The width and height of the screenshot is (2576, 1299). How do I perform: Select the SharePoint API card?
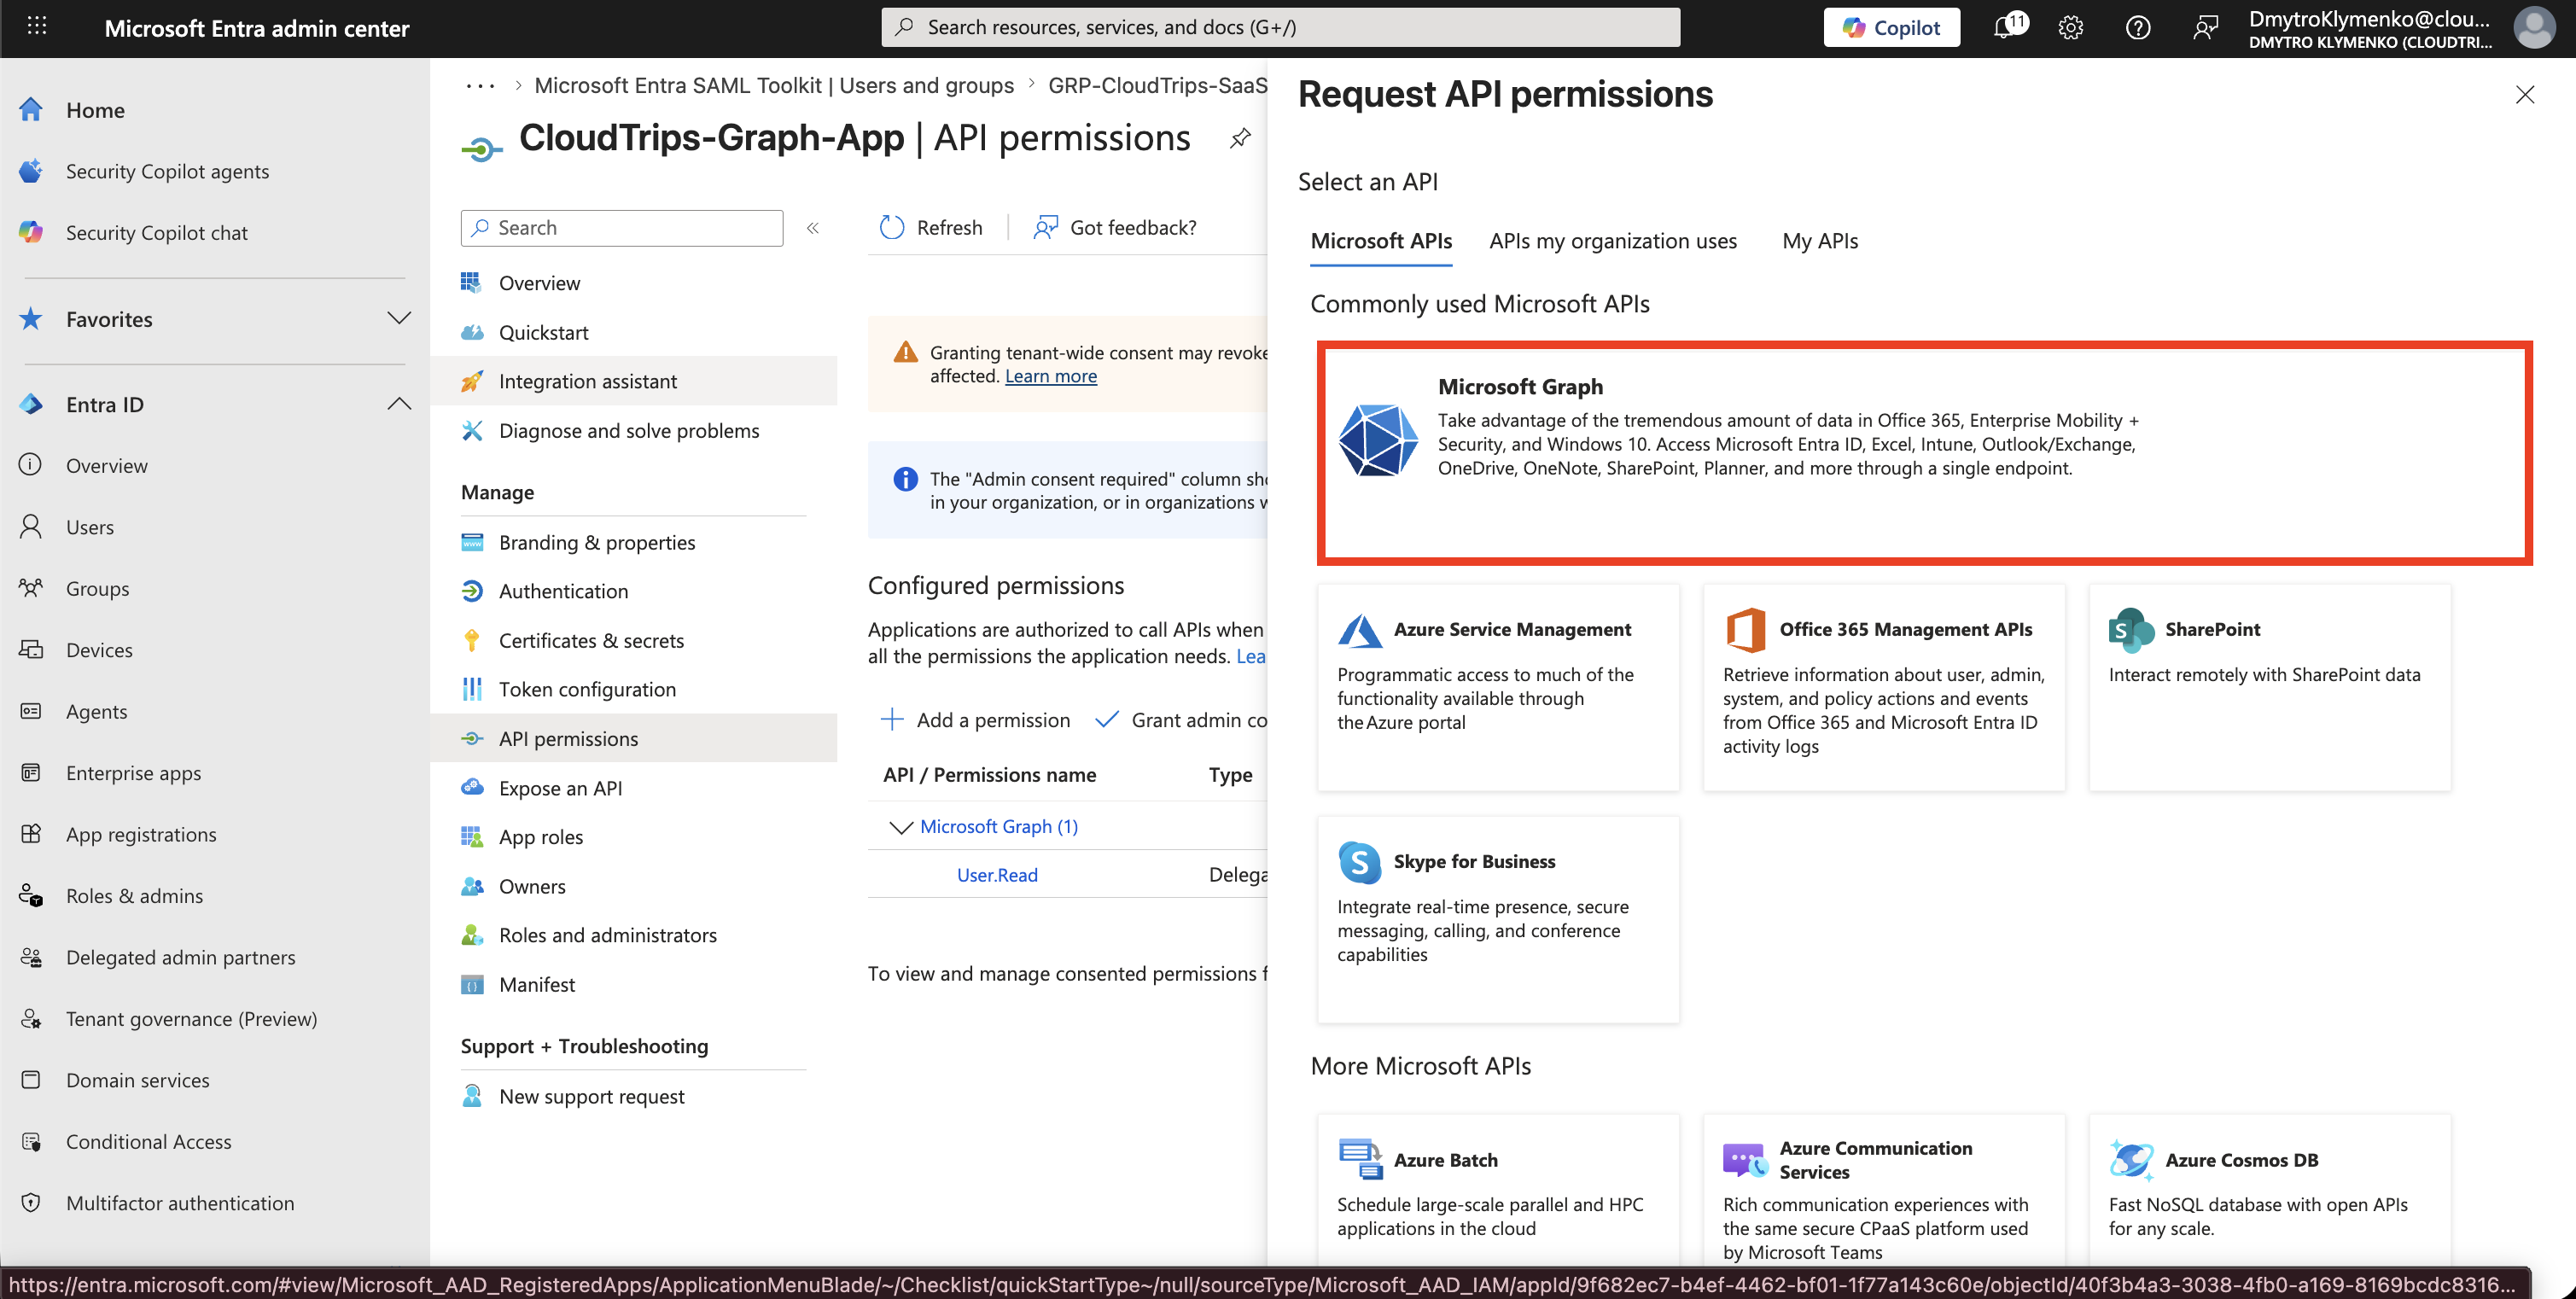(2270, 687)
